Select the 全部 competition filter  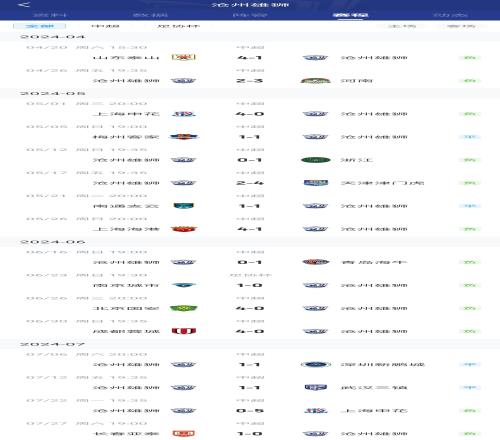pyautogui.click(x=39, y=26)
